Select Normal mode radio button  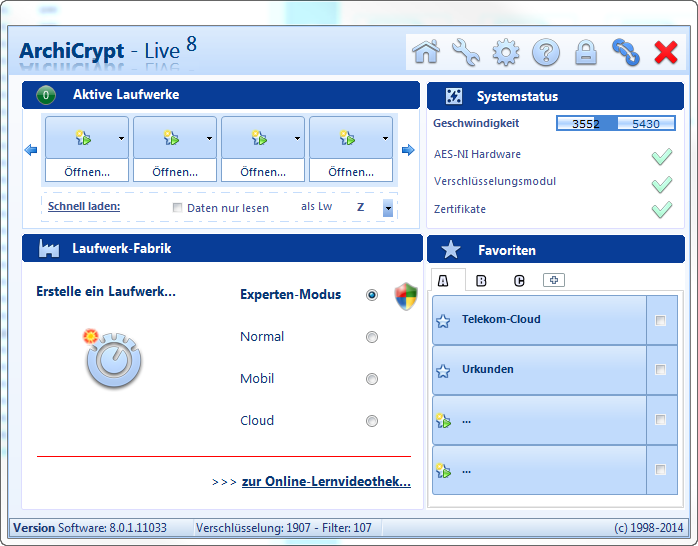point(372,337)
